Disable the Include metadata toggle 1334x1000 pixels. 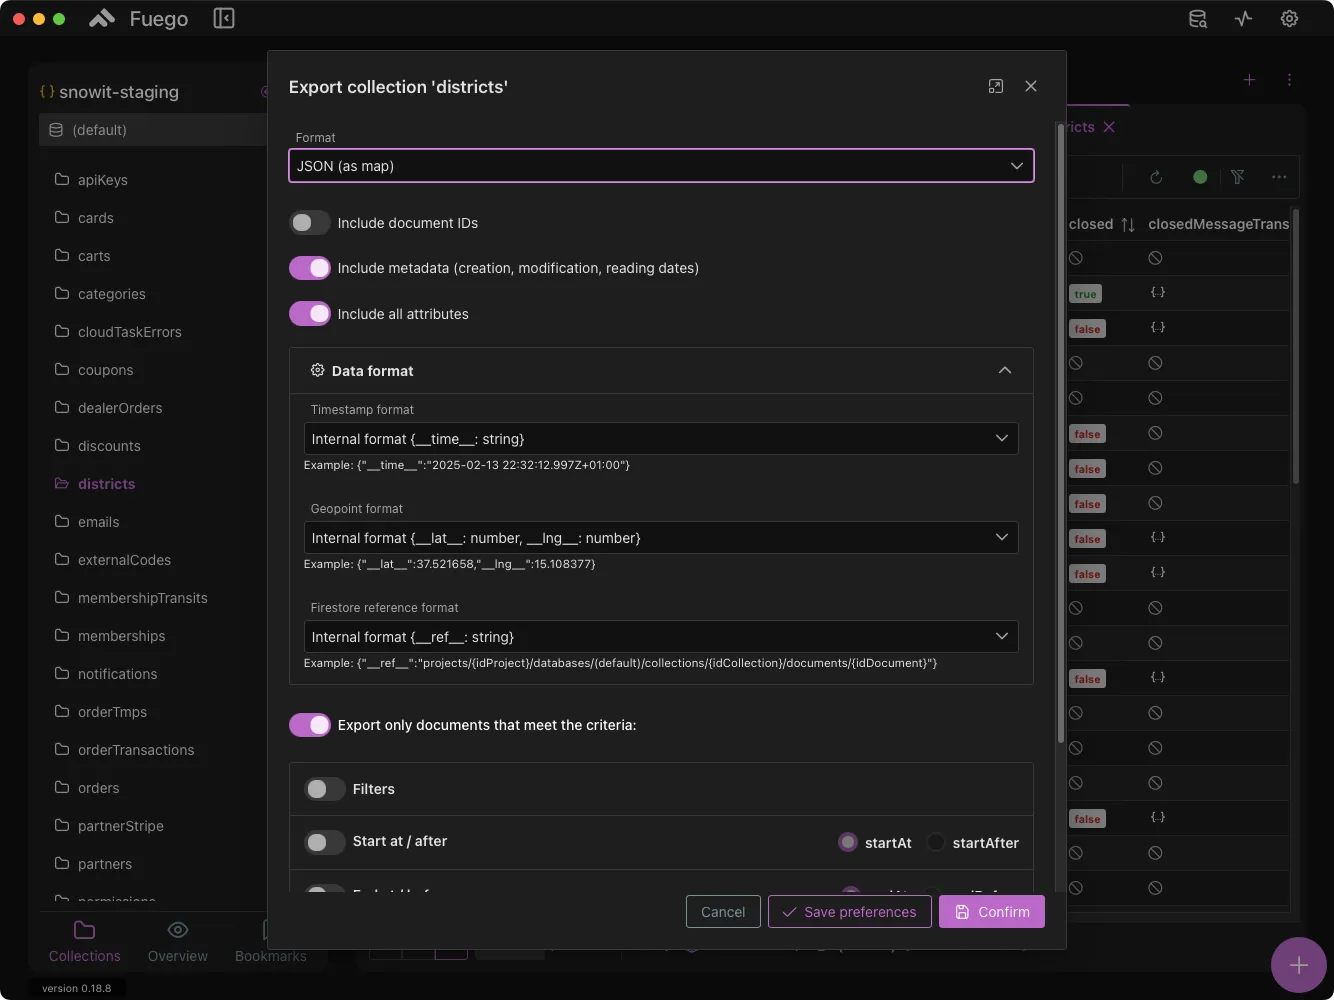pos(310,268)
